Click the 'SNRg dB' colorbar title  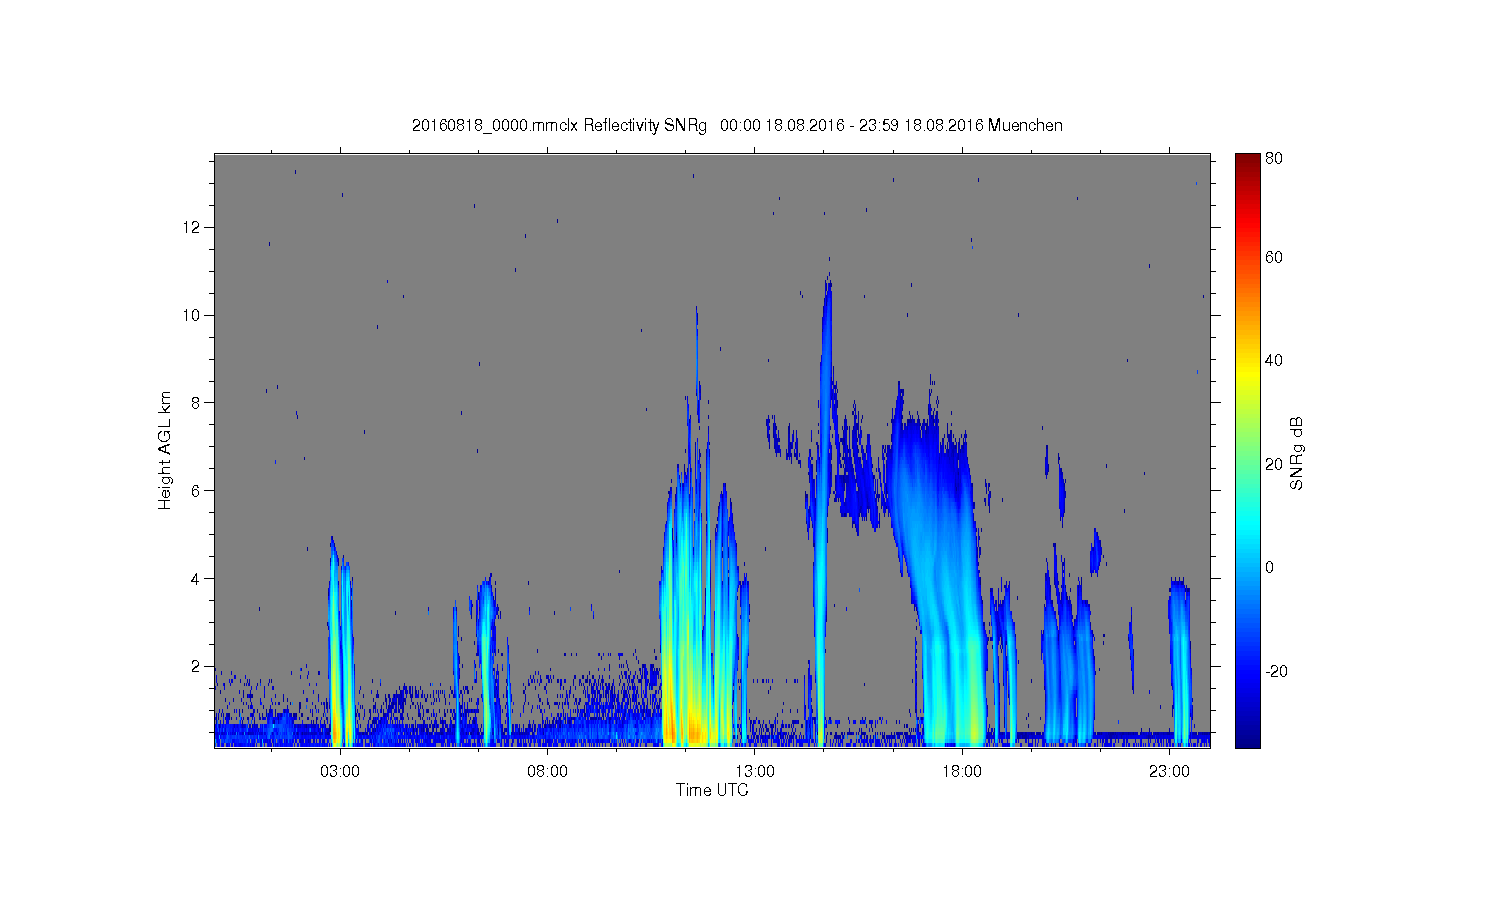[x=1297, y=453]
